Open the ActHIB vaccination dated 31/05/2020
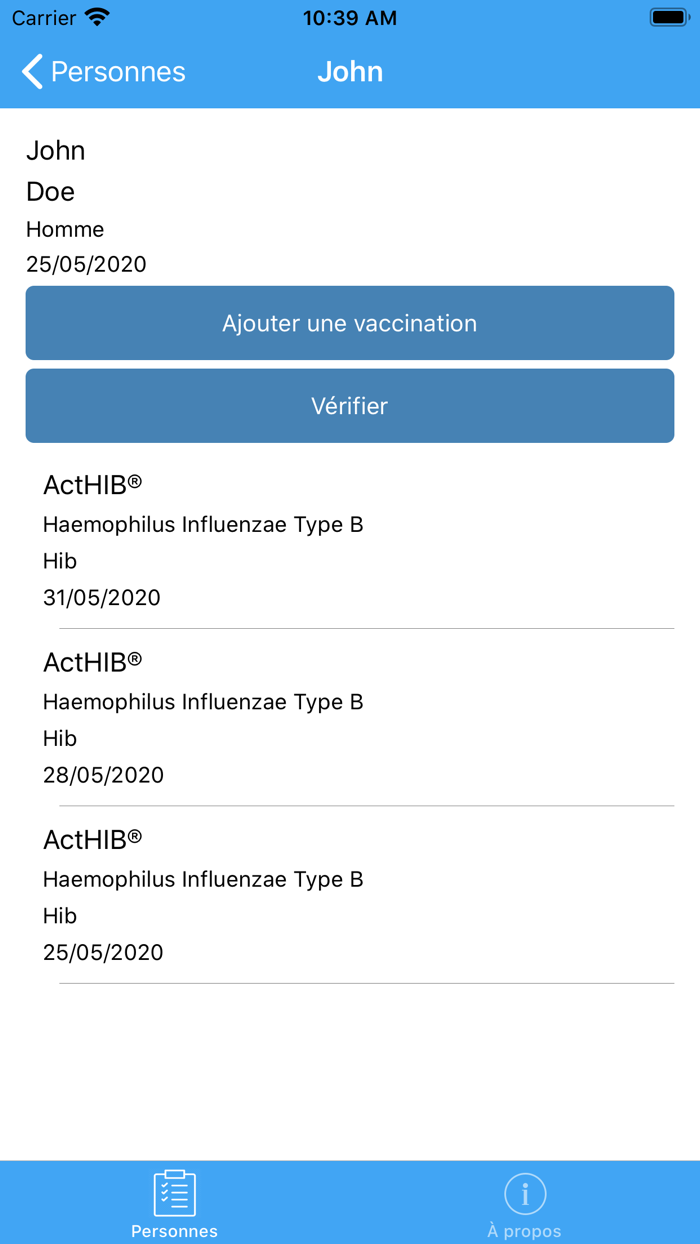The image size is (700, 1244). coord(350,540)
